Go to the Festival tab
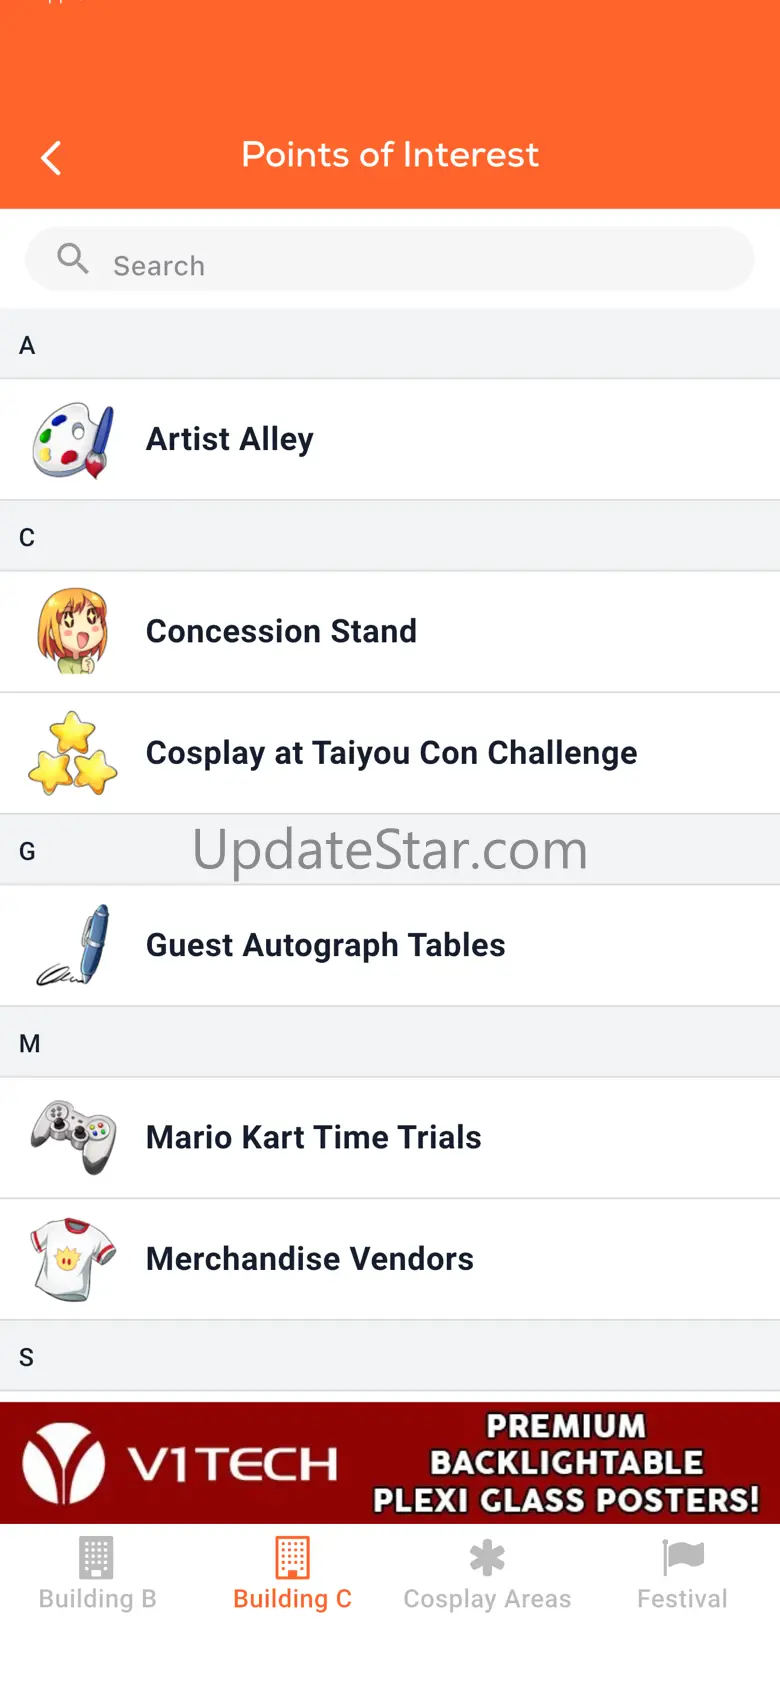Screen dimensions: 780x1691 click(x=683, y=1574)
